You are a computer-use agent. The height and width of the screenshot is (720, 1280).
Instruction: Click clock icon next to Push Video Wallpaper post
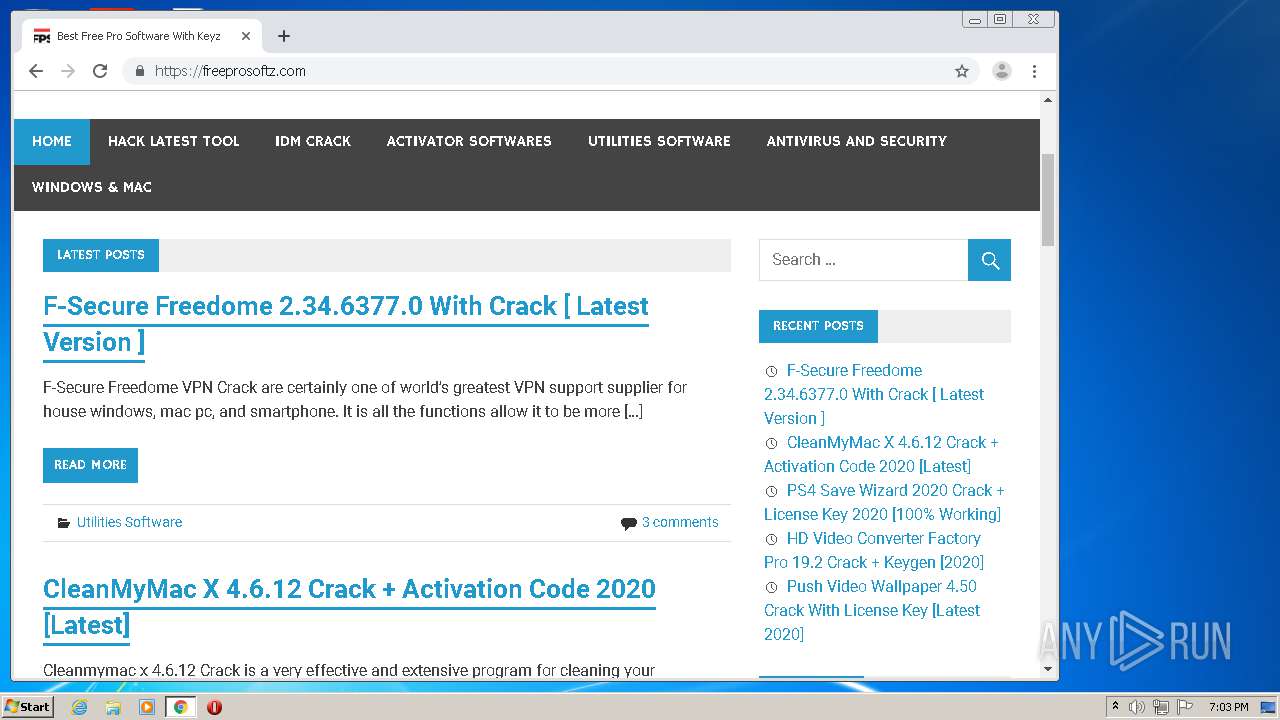771,587
